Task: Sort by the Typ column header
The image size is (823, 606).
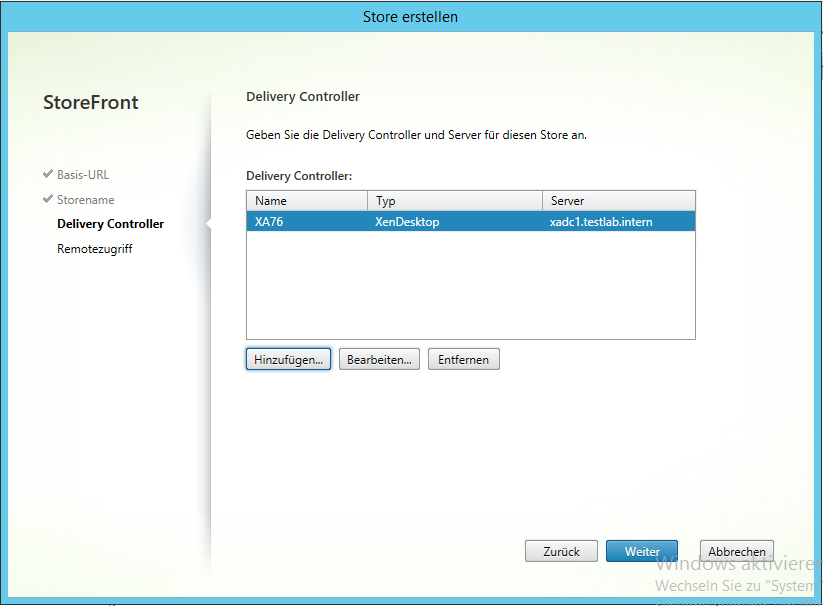Action: point(455,201)
